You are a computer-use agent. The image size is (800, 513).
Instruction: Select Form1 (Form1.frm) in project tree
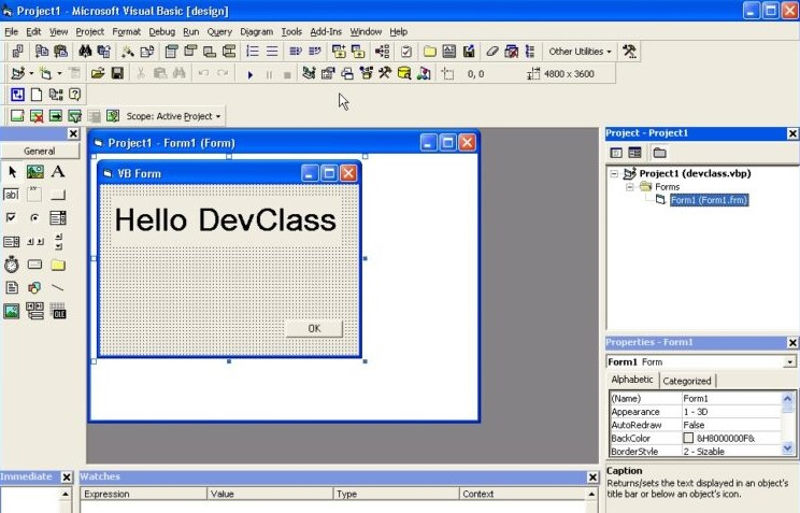708,200
